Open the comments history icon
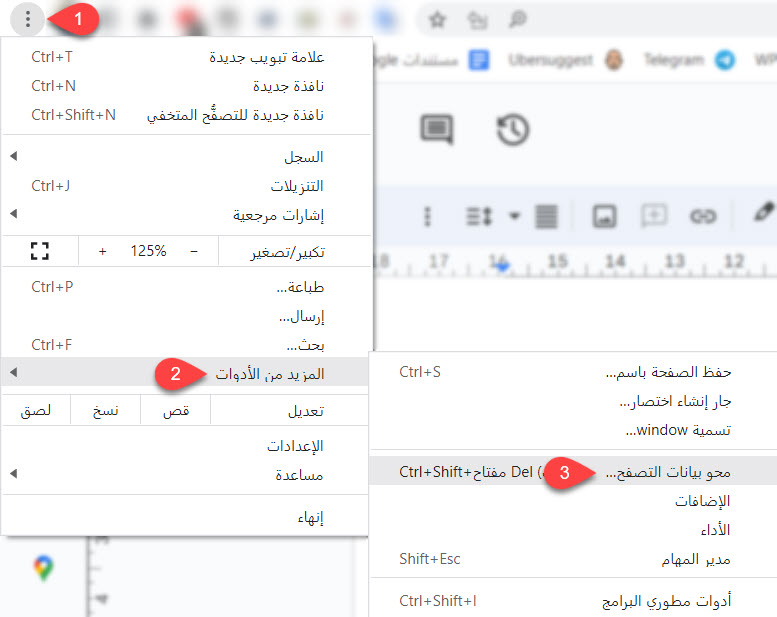777x617 pixels. coord(437,129)
